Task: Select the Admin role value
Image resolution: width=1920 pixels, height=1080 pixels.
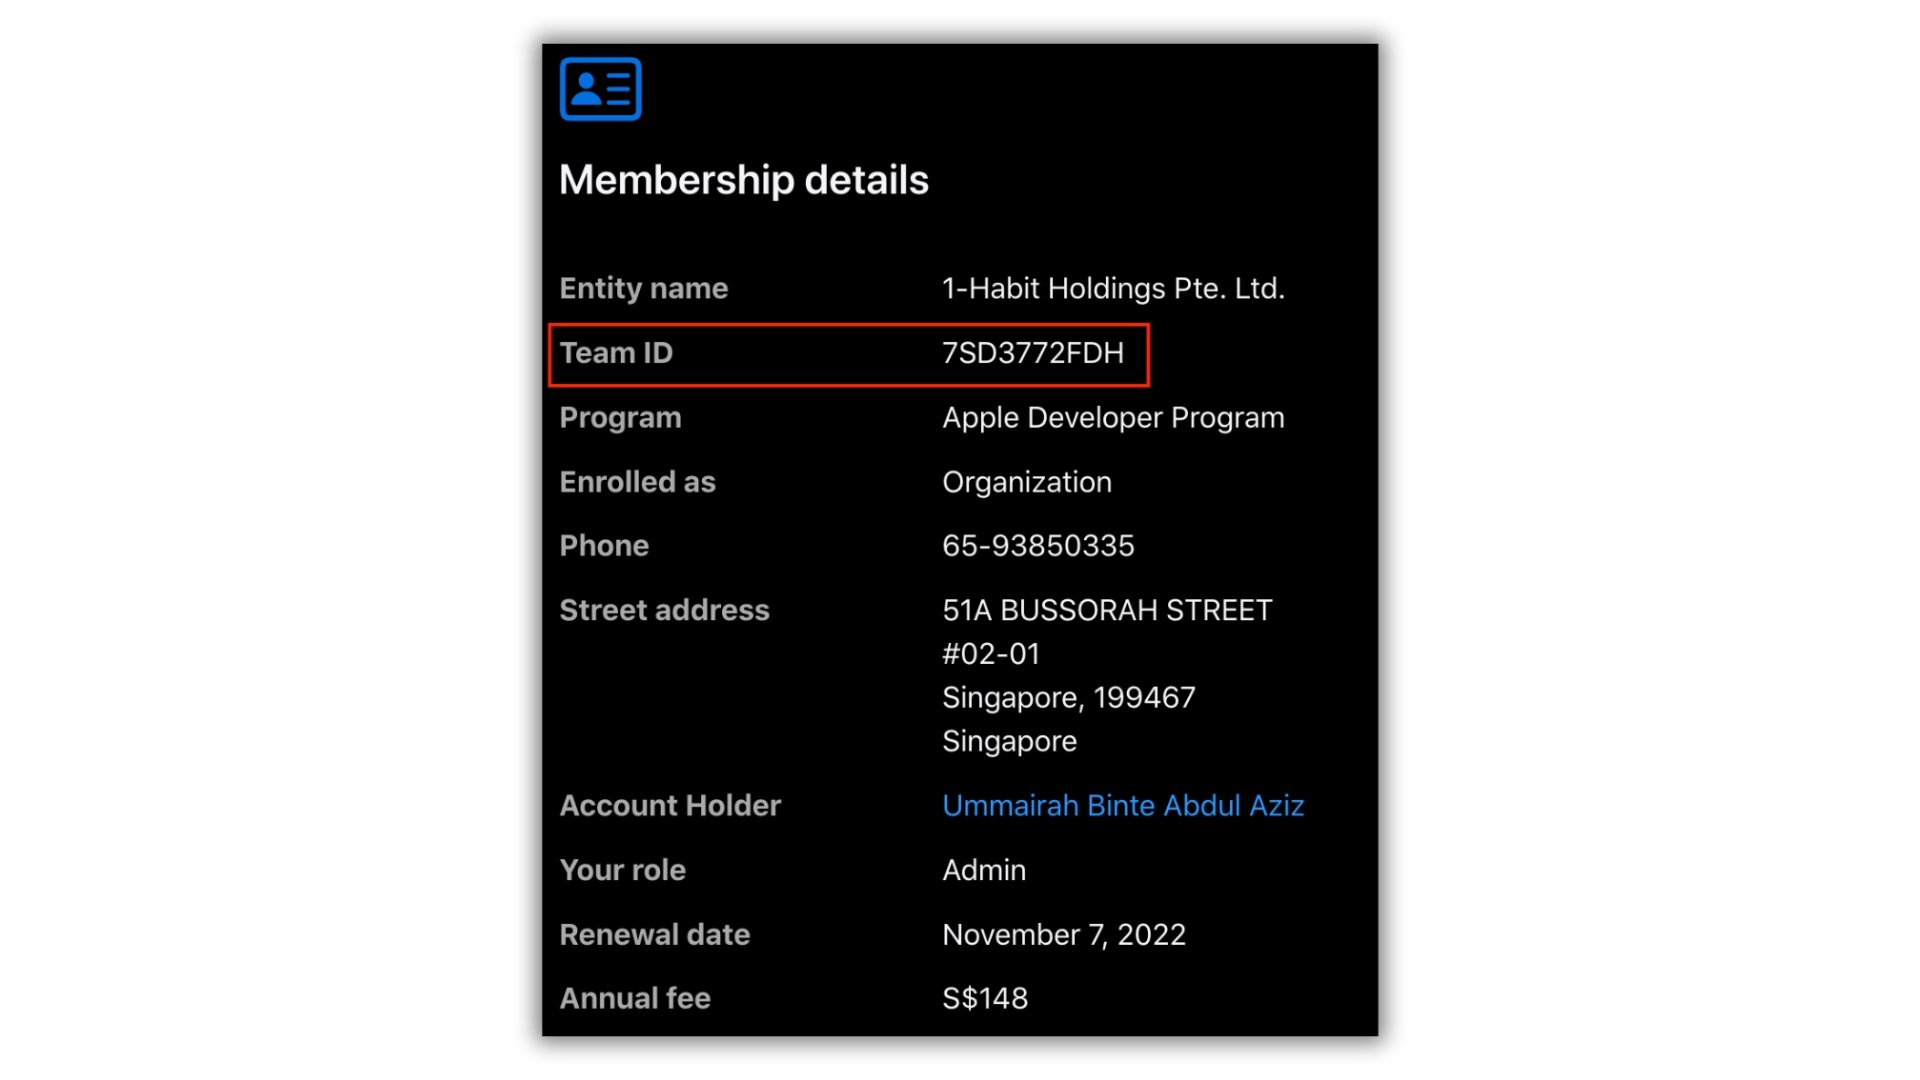Action: click(x=983, y=869)
